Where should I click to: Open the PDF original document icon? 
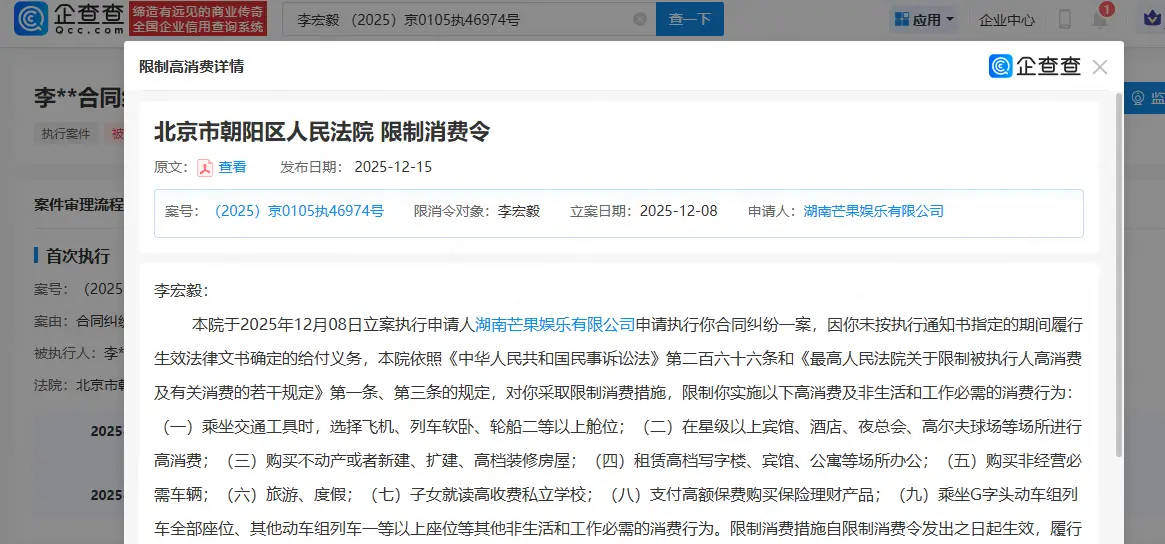pos(205,167)
